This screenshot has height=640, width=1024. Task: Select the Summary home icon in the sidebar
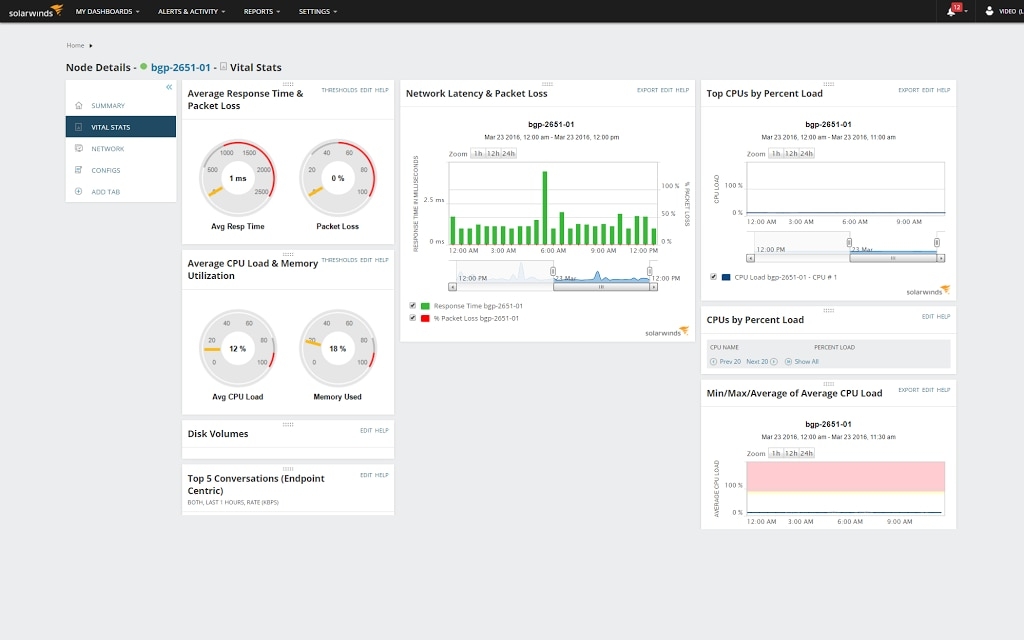click(x=78, y=104)
